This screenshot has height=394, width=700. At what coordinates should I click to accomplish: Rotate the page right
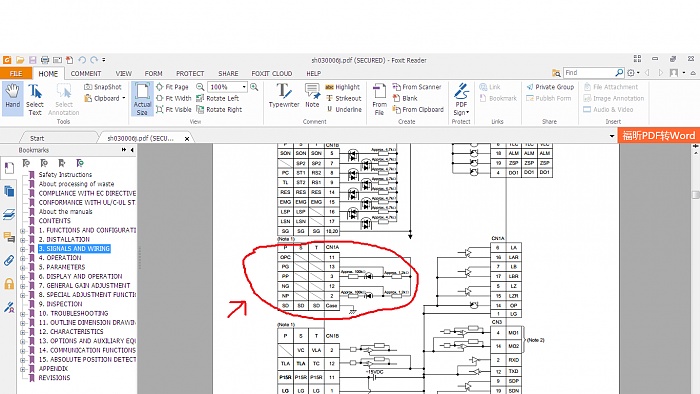coord(219,109)
